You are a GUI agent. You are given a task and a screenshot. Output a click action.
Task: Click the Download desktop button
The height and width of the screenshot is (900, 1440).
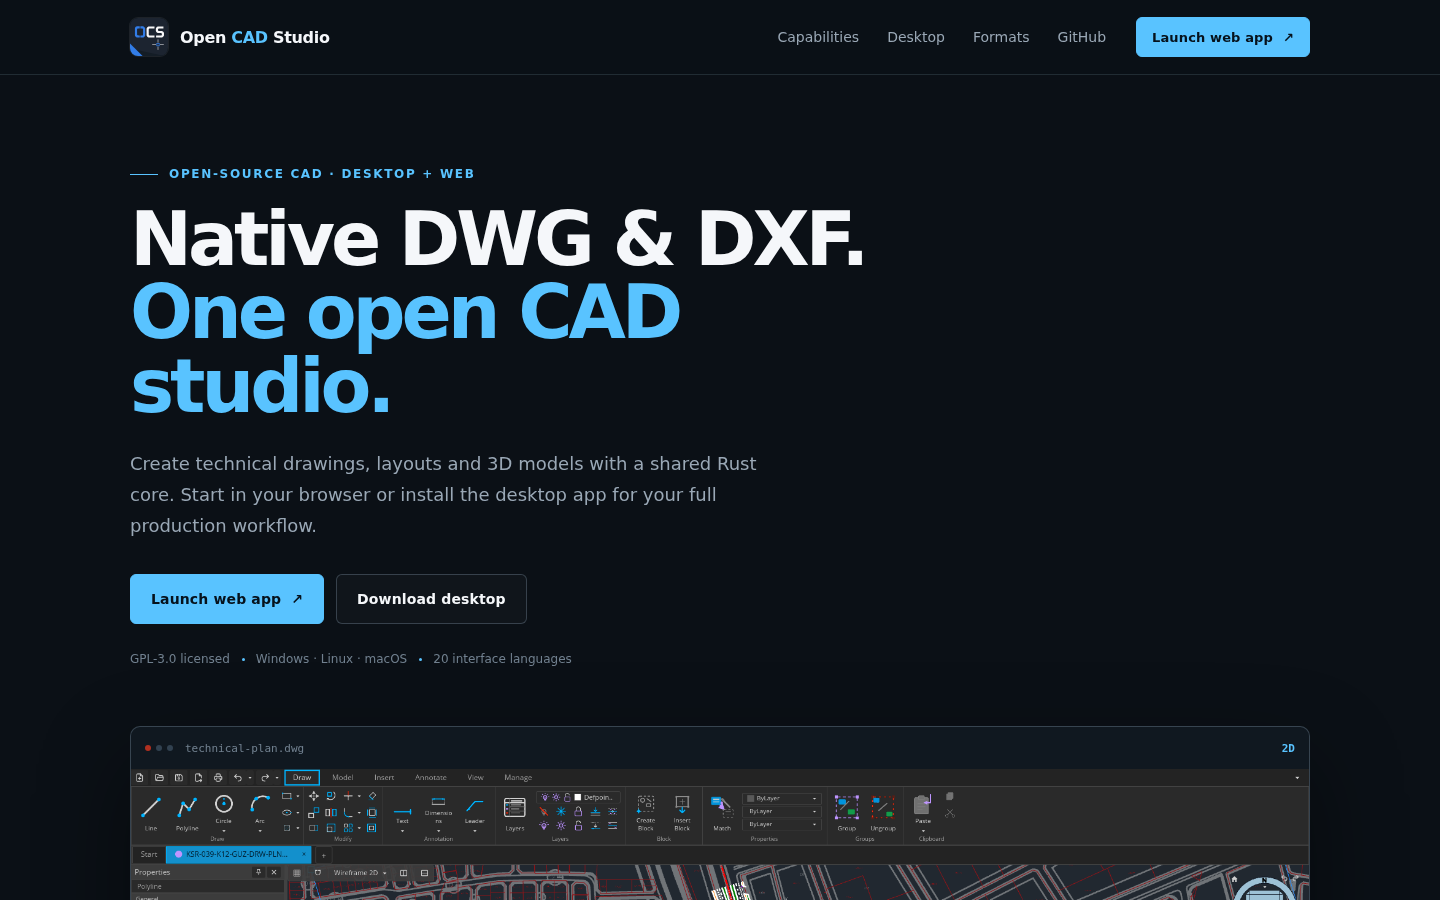(431, 599)
